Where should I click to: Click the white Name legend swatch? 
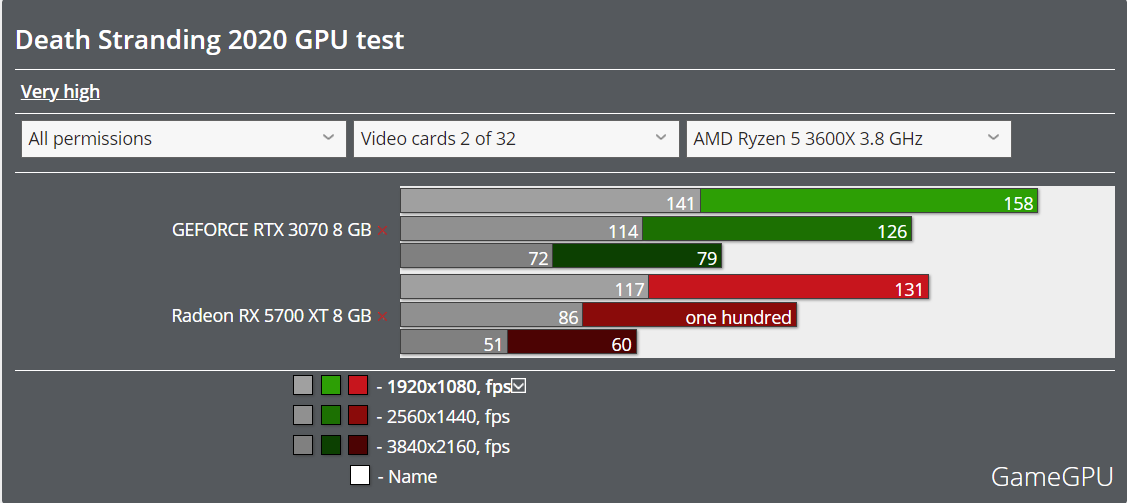point(360,476)
